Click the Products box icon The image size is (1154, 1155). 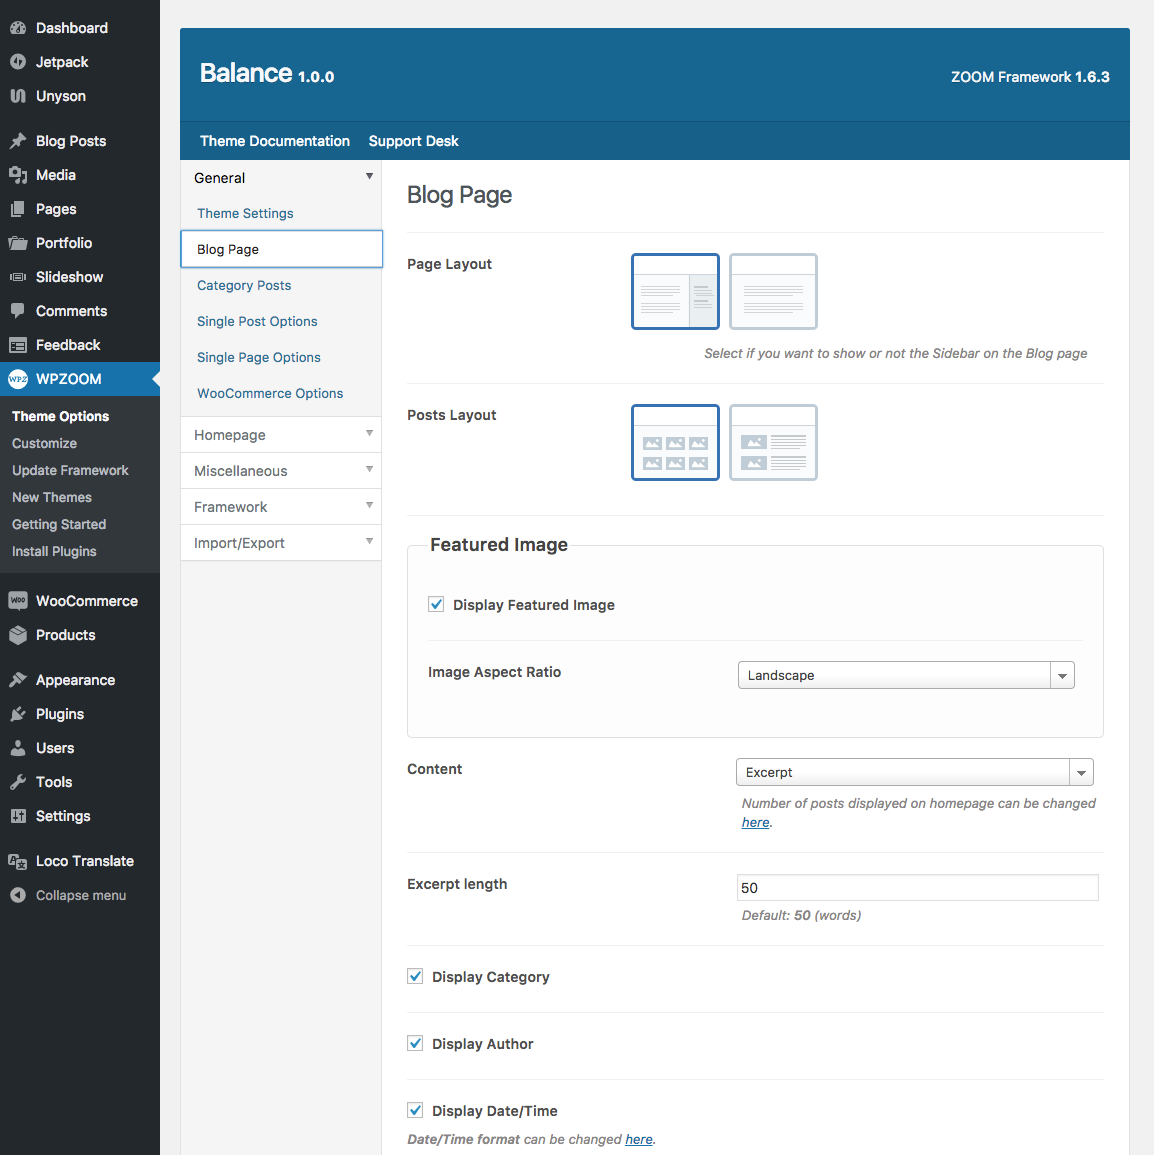click(x=18, y=635)
